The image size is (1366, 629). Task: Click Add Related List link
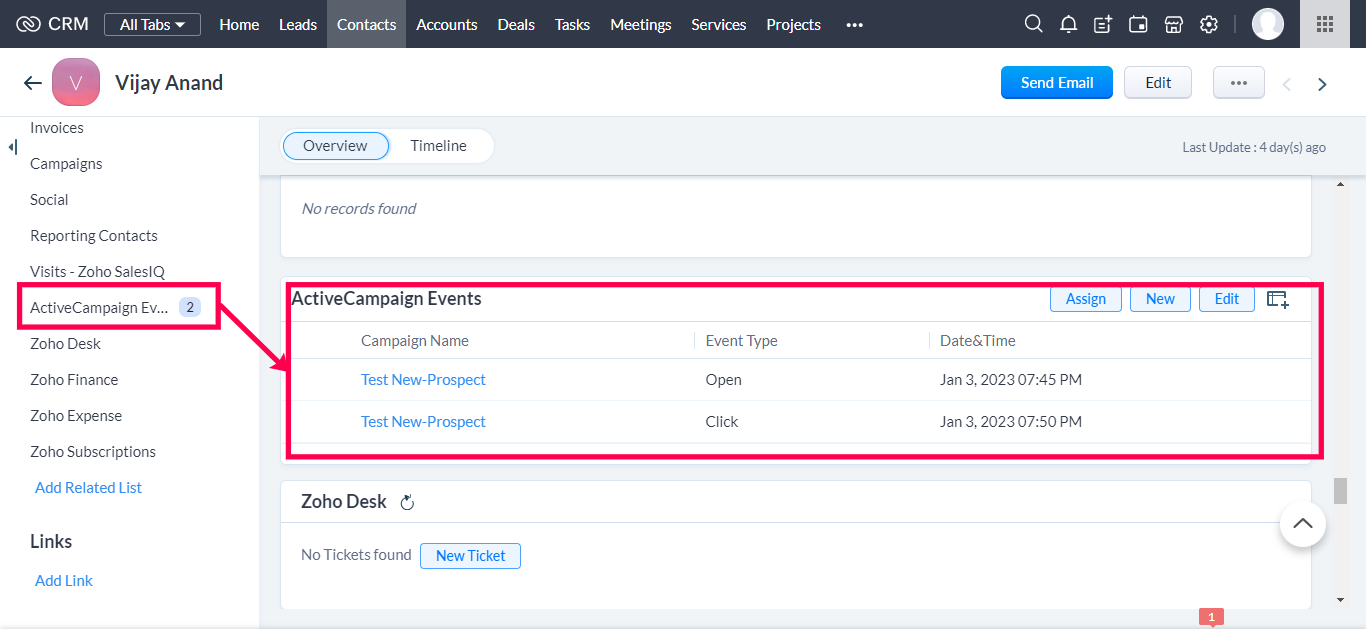point(88,488)
